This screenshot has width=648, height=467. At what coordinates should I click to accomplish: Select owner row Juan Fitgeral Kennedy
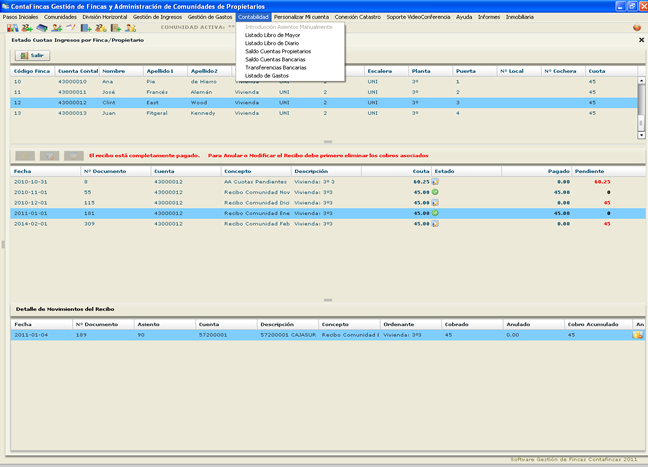324,113
